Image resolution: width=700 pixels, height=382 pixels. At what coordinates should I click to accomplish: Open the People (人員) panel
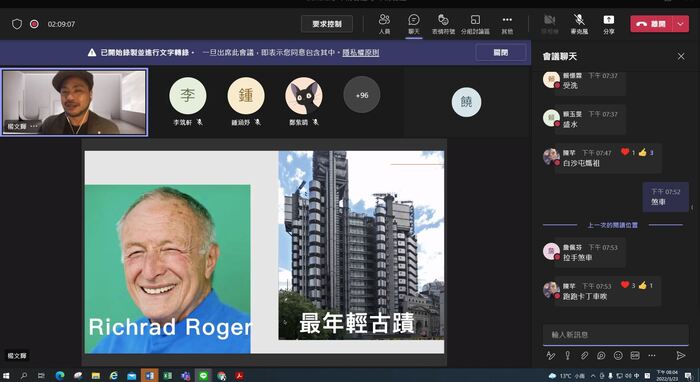click(384, 24)
